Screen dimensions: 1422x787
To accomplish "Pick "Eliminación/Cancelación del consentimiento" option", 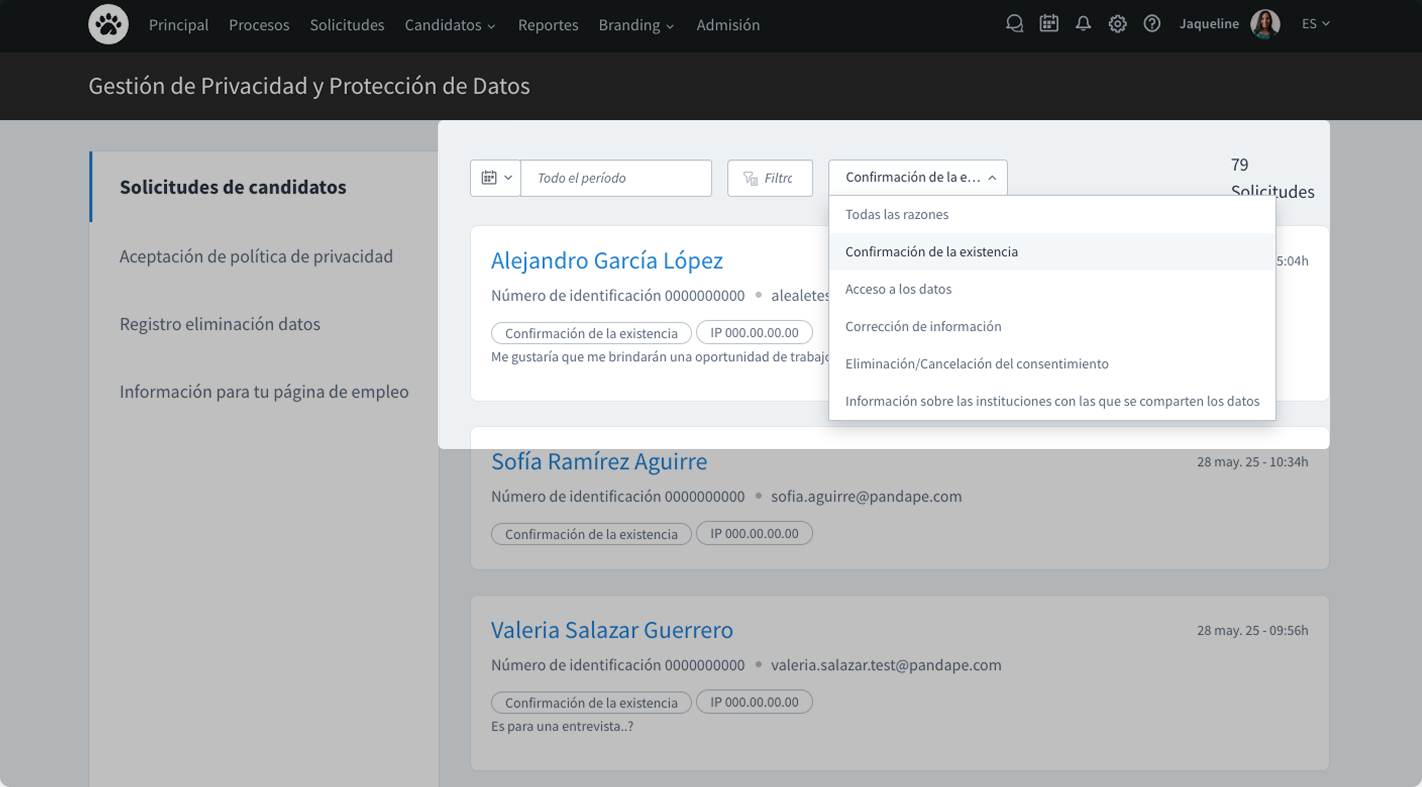I will point(976,364).
